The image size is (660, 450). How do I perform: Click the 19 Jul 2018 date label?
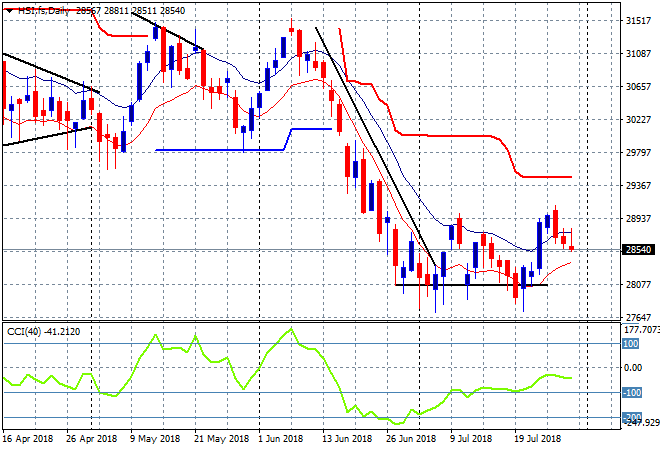(x=538, y=439)
